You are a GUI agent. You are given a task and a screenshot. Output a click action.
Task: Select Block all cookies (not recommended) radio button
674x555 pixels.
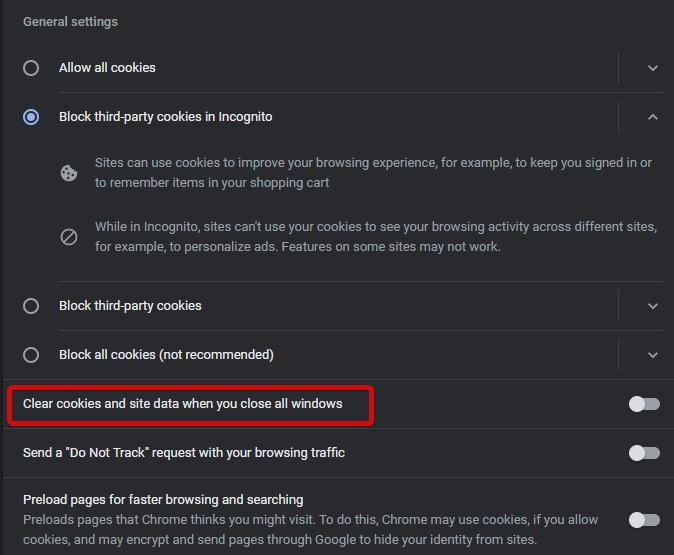click(31, 355)
